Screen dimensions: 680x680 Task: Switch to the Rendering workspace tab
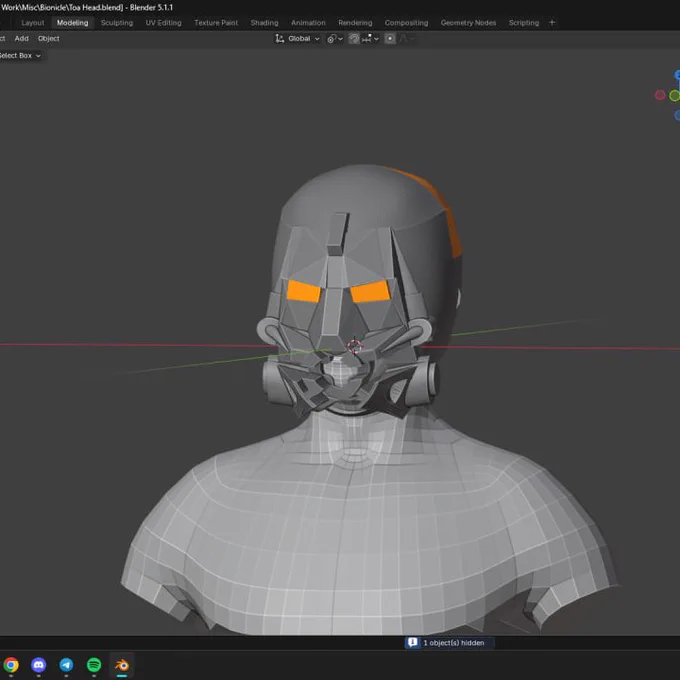pos(355,23)
